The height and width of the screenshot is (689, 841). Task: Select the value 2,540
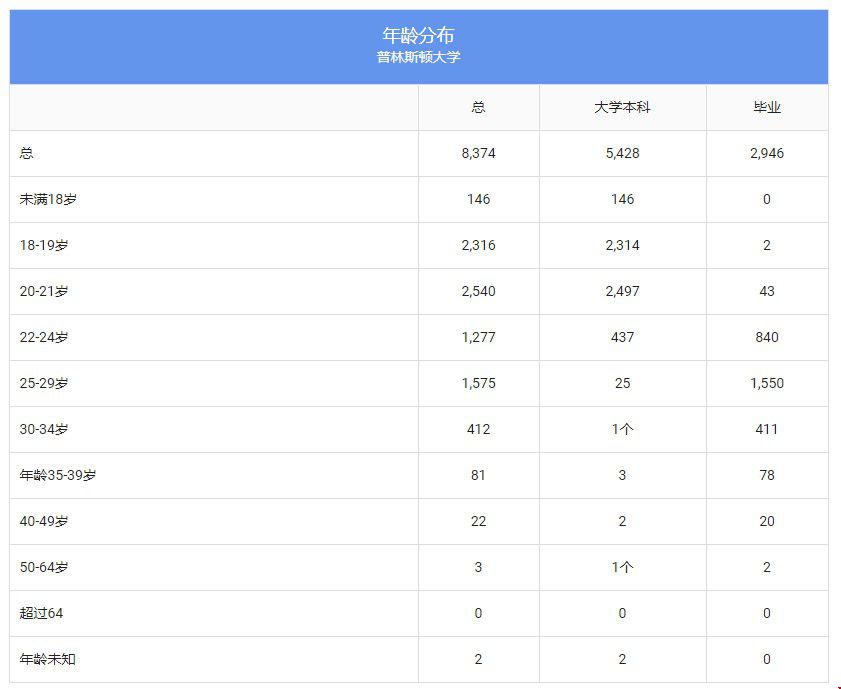coord(478,291)
